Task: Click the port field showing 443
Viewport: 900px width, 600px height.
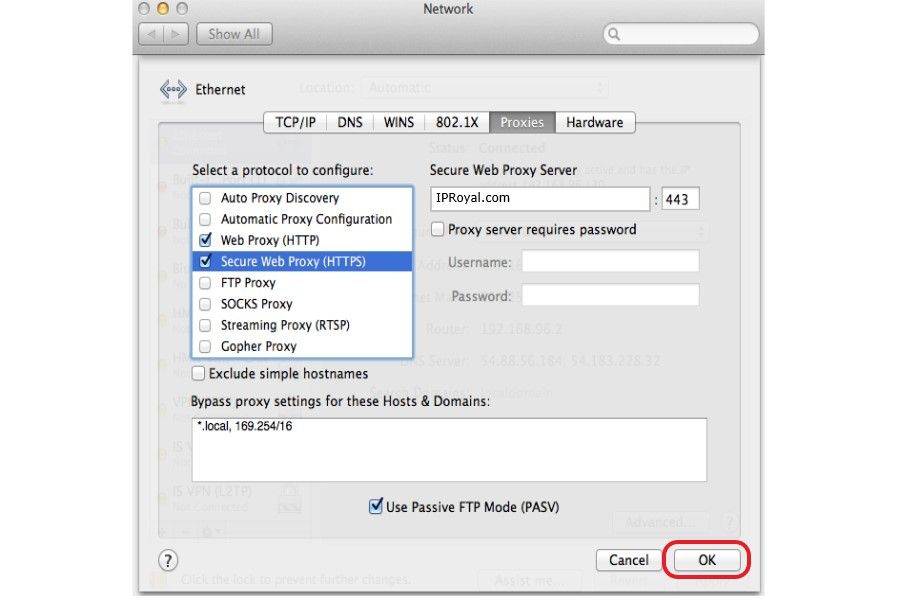Action: tap(680, 199)
